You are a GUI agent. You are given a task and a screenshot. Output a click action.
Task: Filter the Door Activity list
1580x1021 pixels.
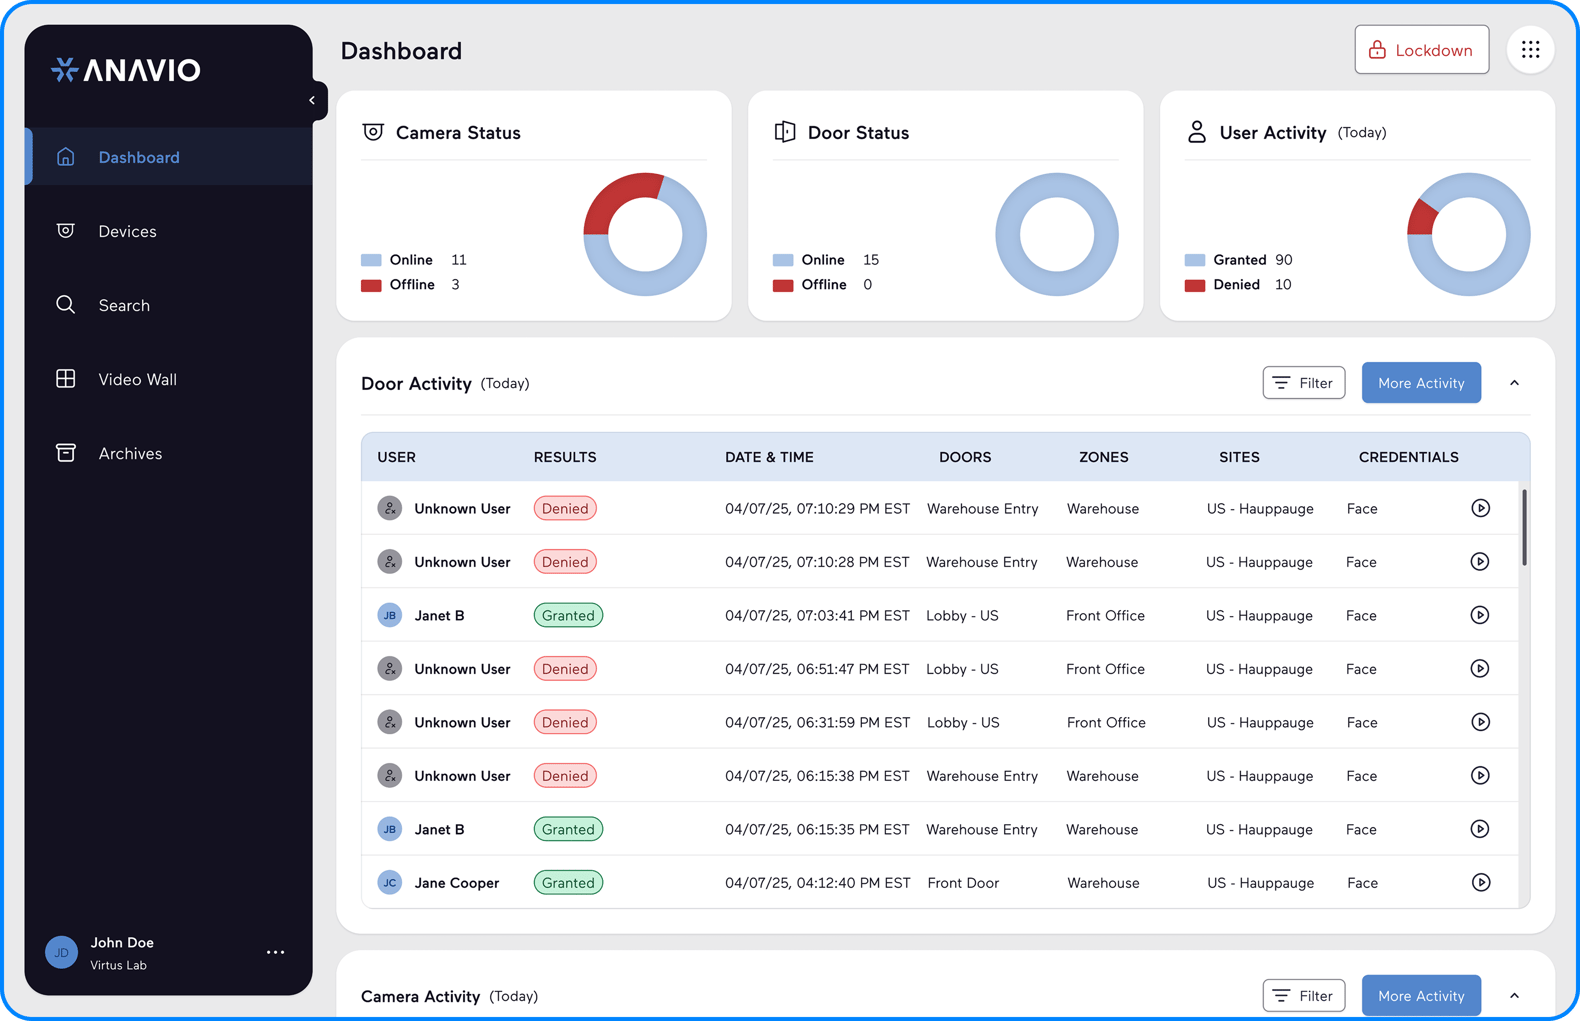pyautogui.click(x=1304, y=383)
